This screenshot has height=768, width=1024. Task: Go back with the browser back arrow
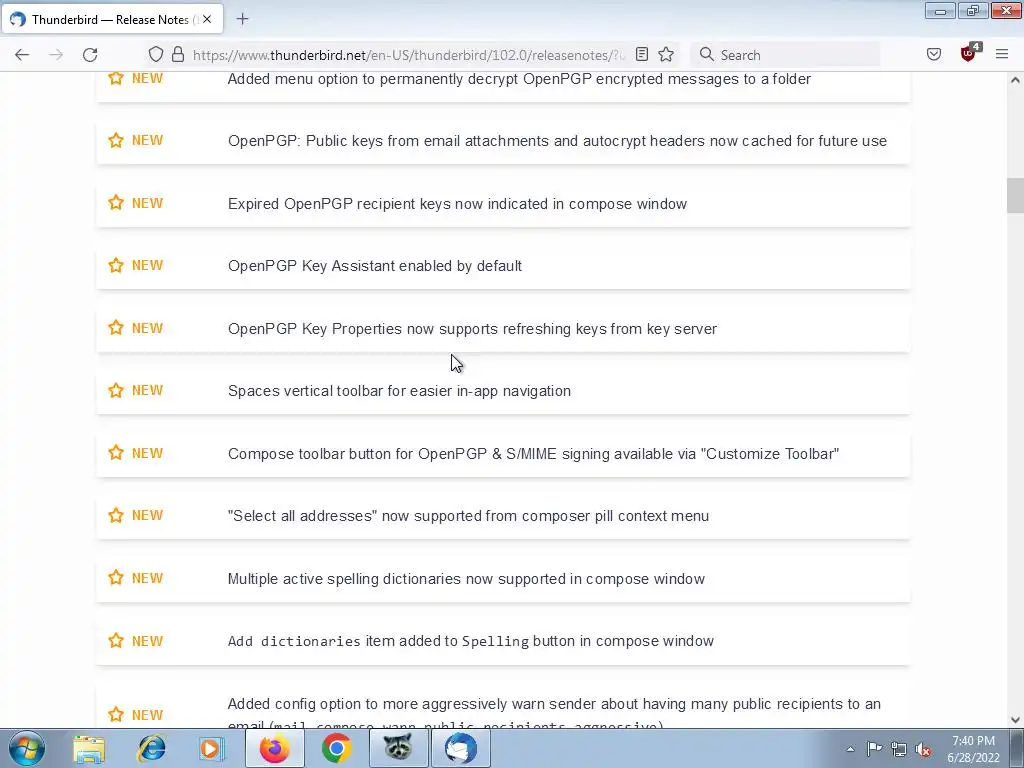[22, 55]
